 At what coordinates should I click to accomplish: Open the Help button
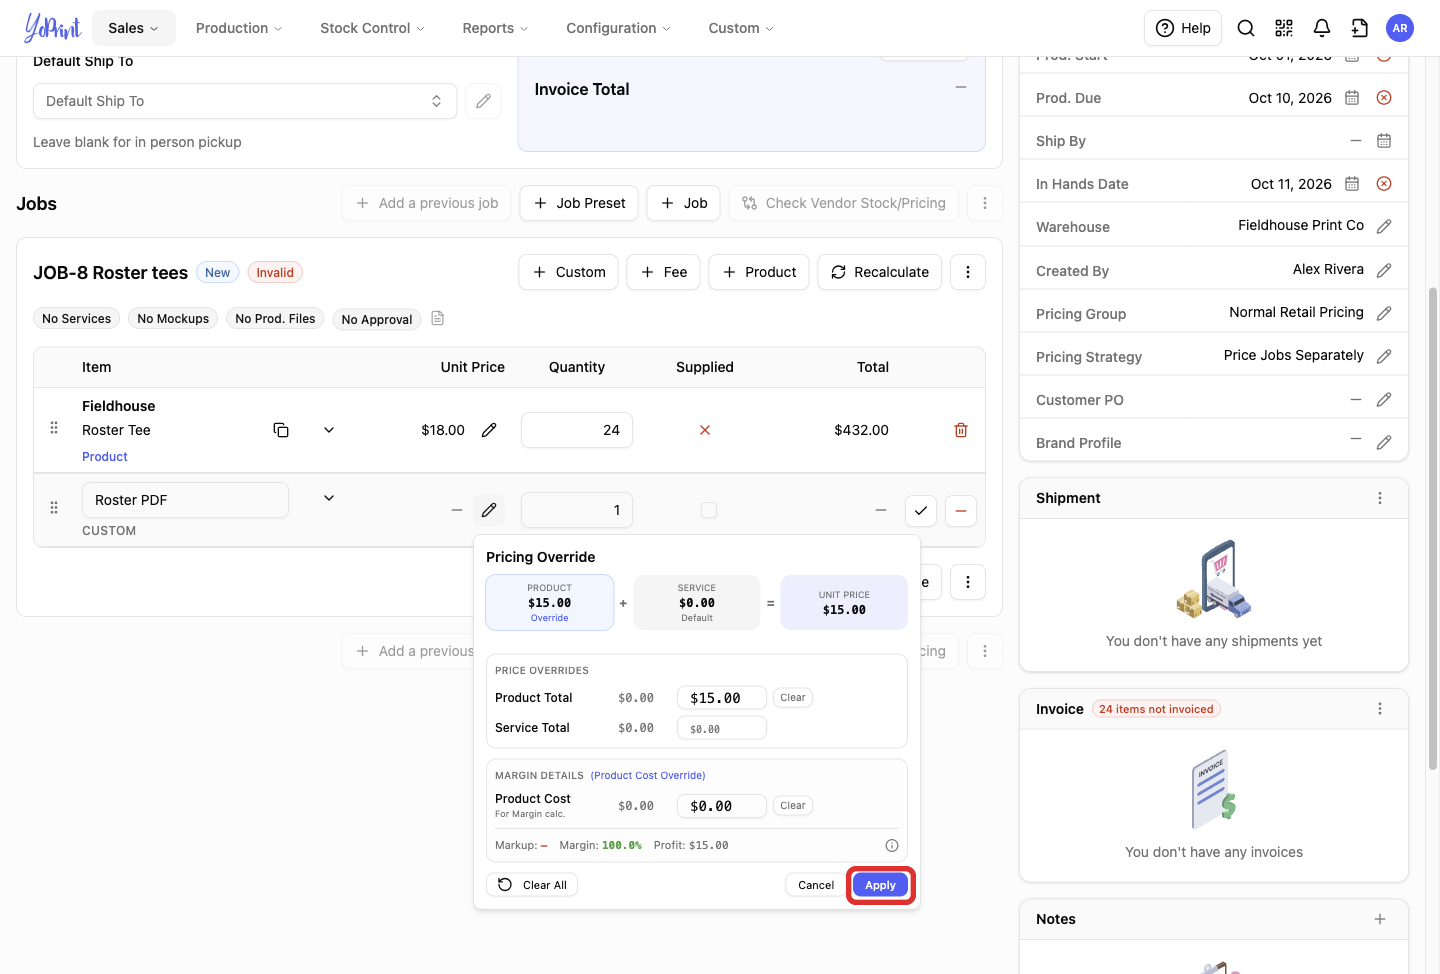point(1183,28)
